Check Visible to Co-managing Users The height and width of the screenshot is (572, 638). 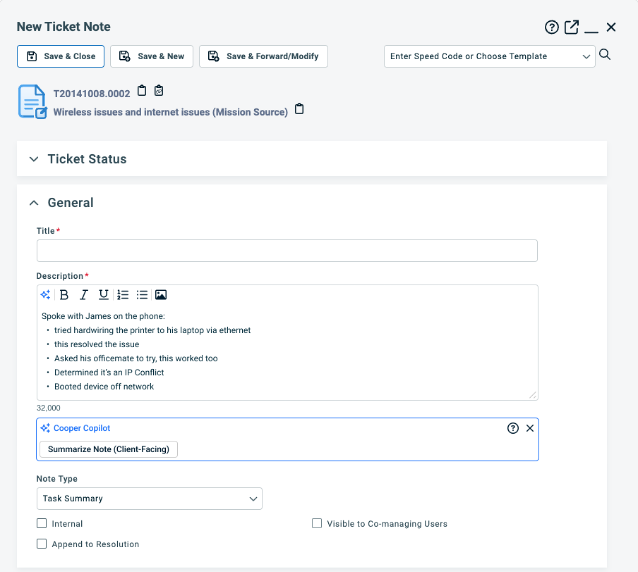point(317,523)
